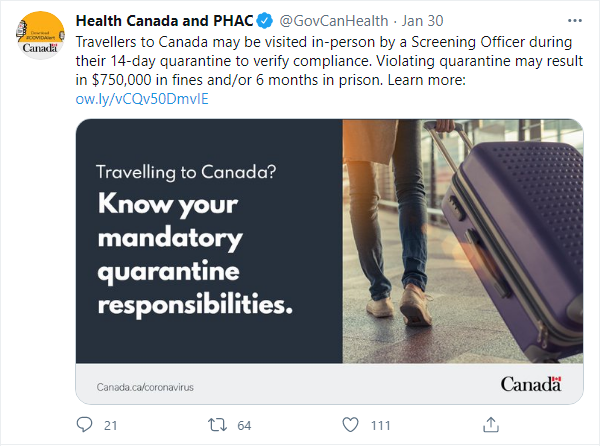Click the purple suitcase photo
Viewport: 600px width, 446px height.
463,241
